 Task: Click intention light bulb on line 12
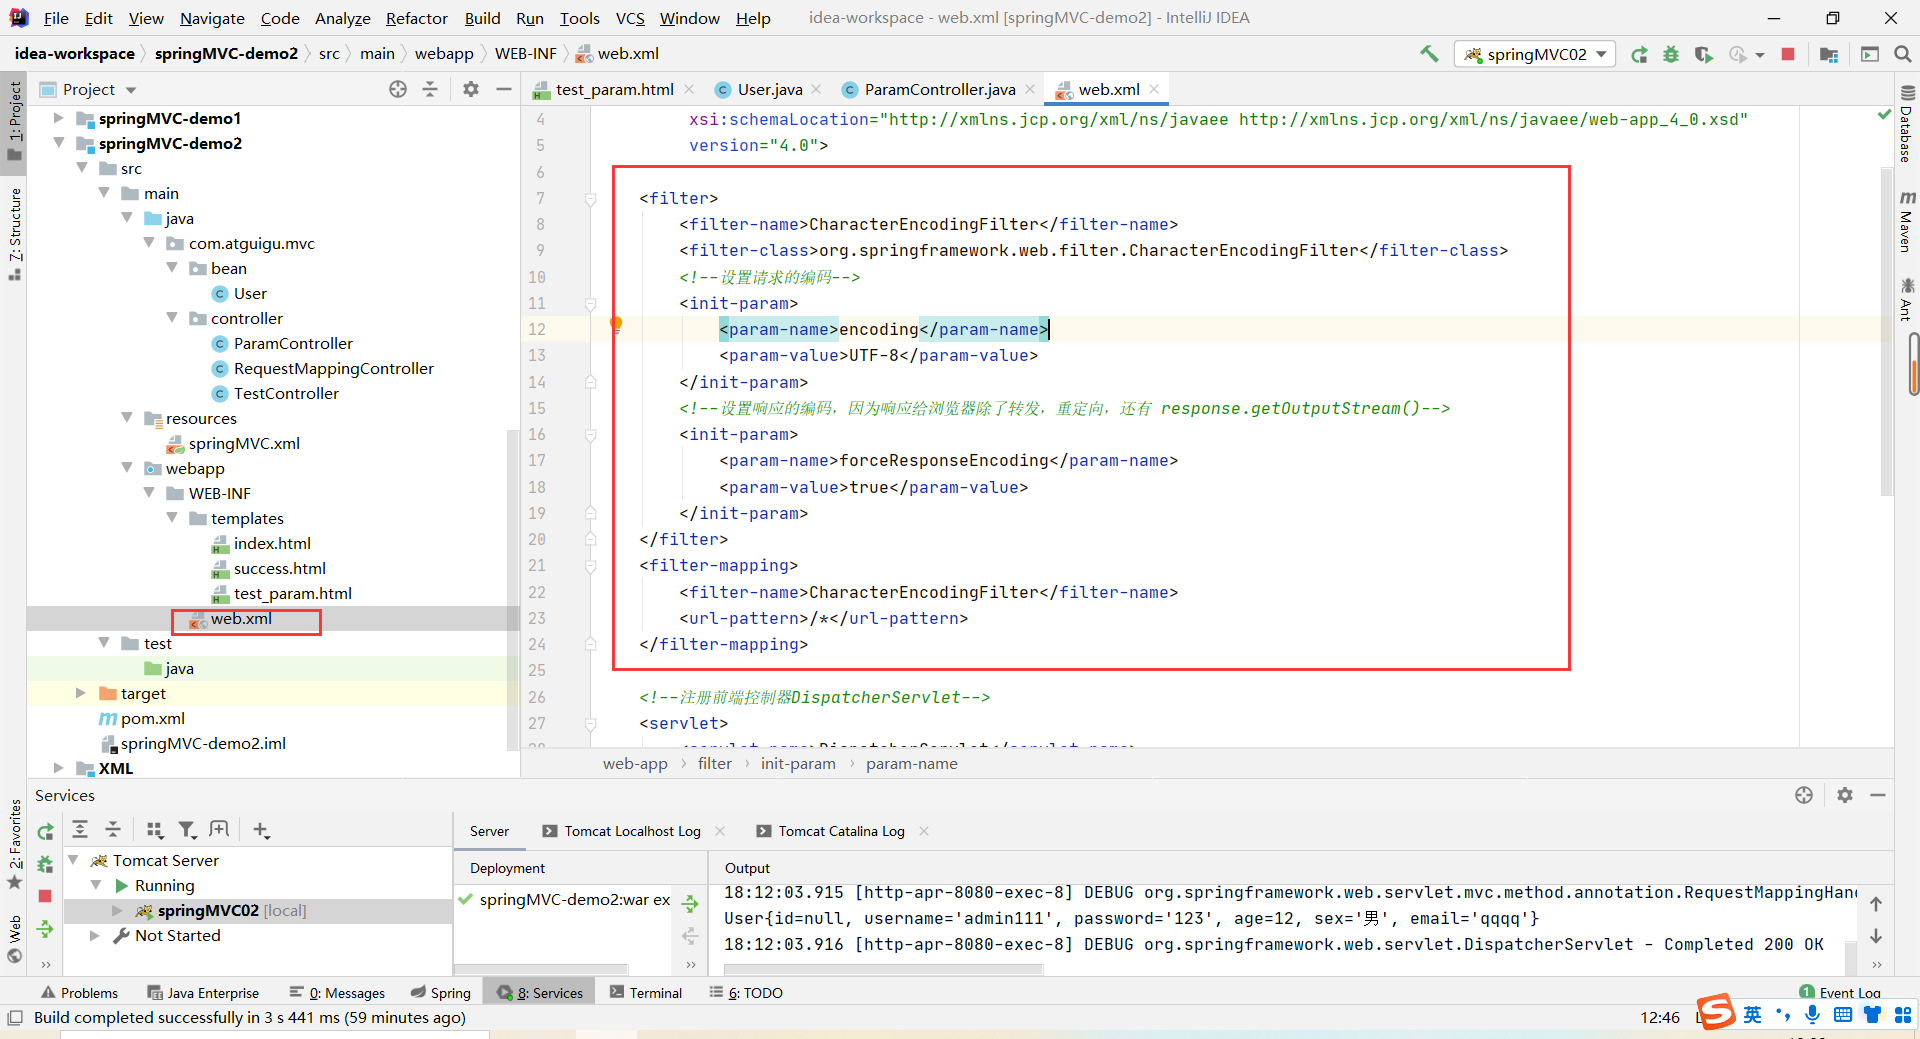click(x=616, y=324)
